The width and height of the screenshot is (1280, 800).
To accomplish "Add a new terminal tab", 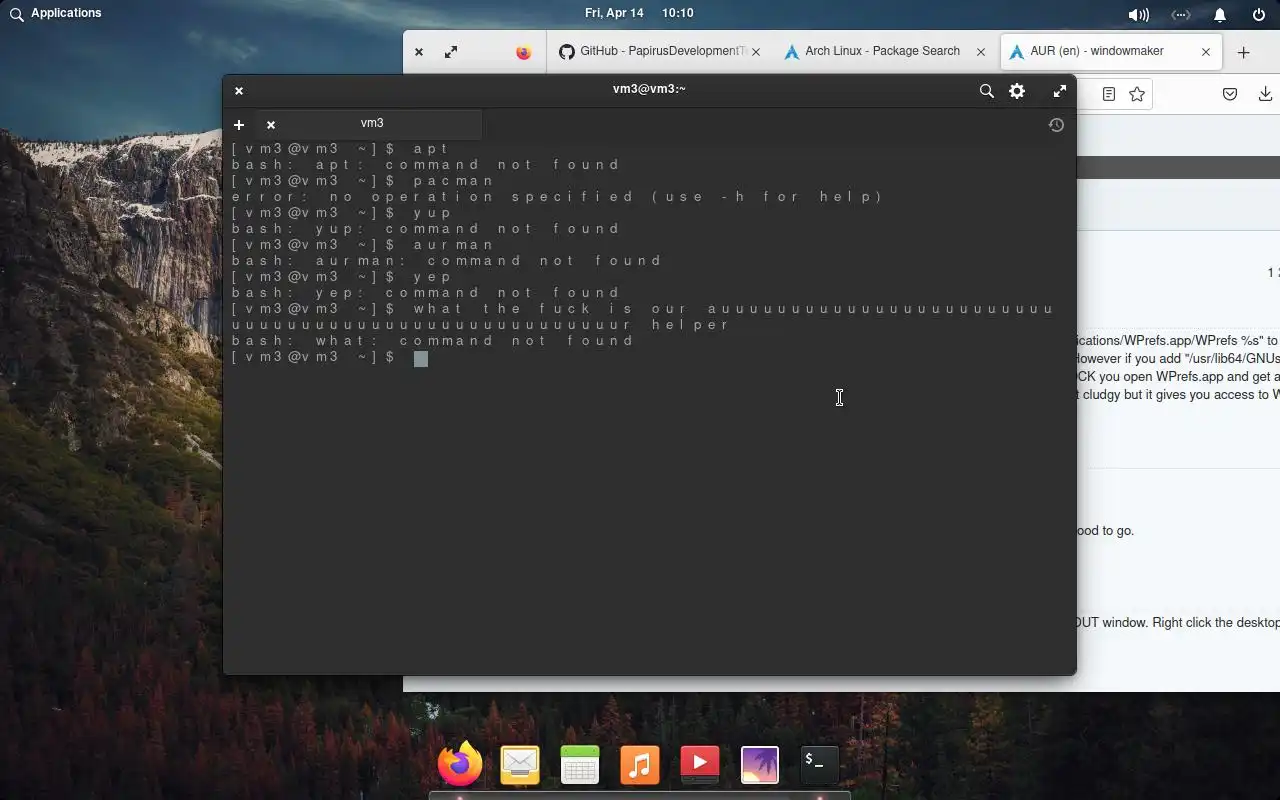I will click(239, 125).
